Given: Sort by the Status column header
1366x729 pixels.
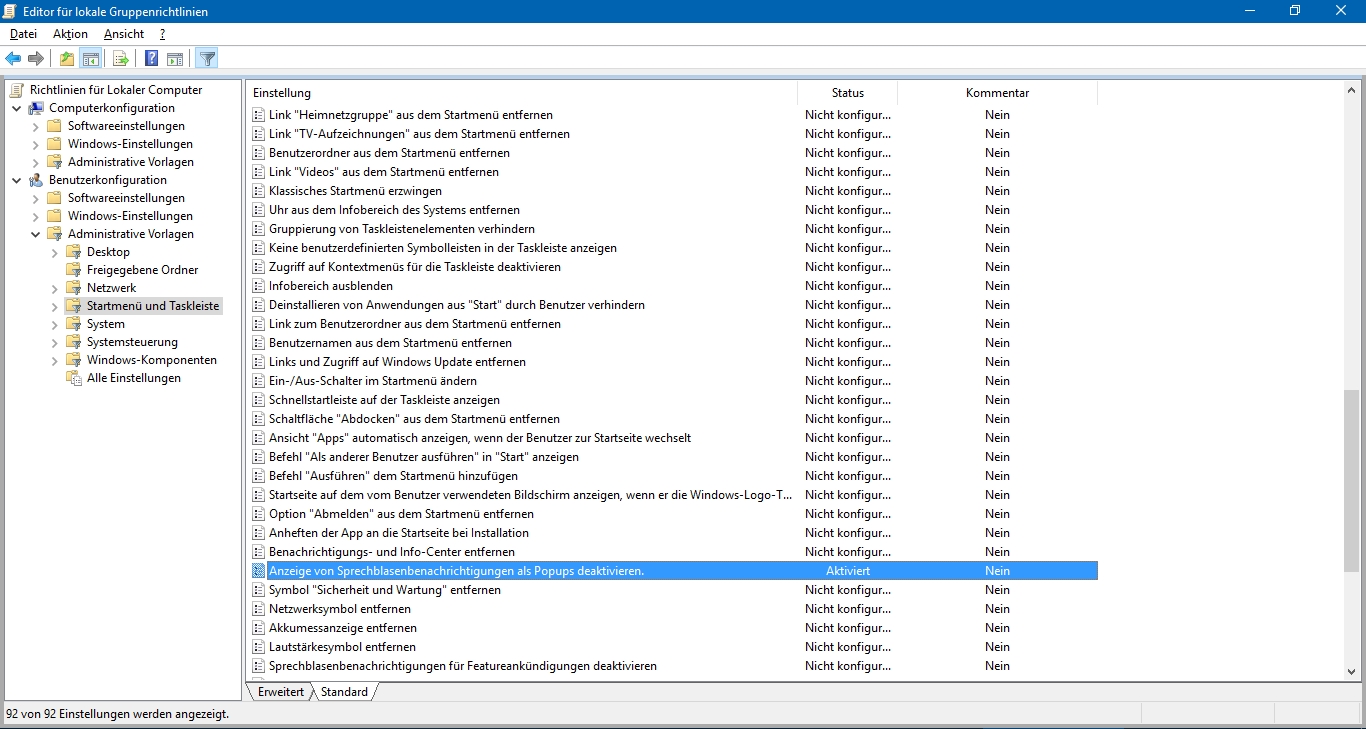Looking at the screenshot, I should point(847,93).
